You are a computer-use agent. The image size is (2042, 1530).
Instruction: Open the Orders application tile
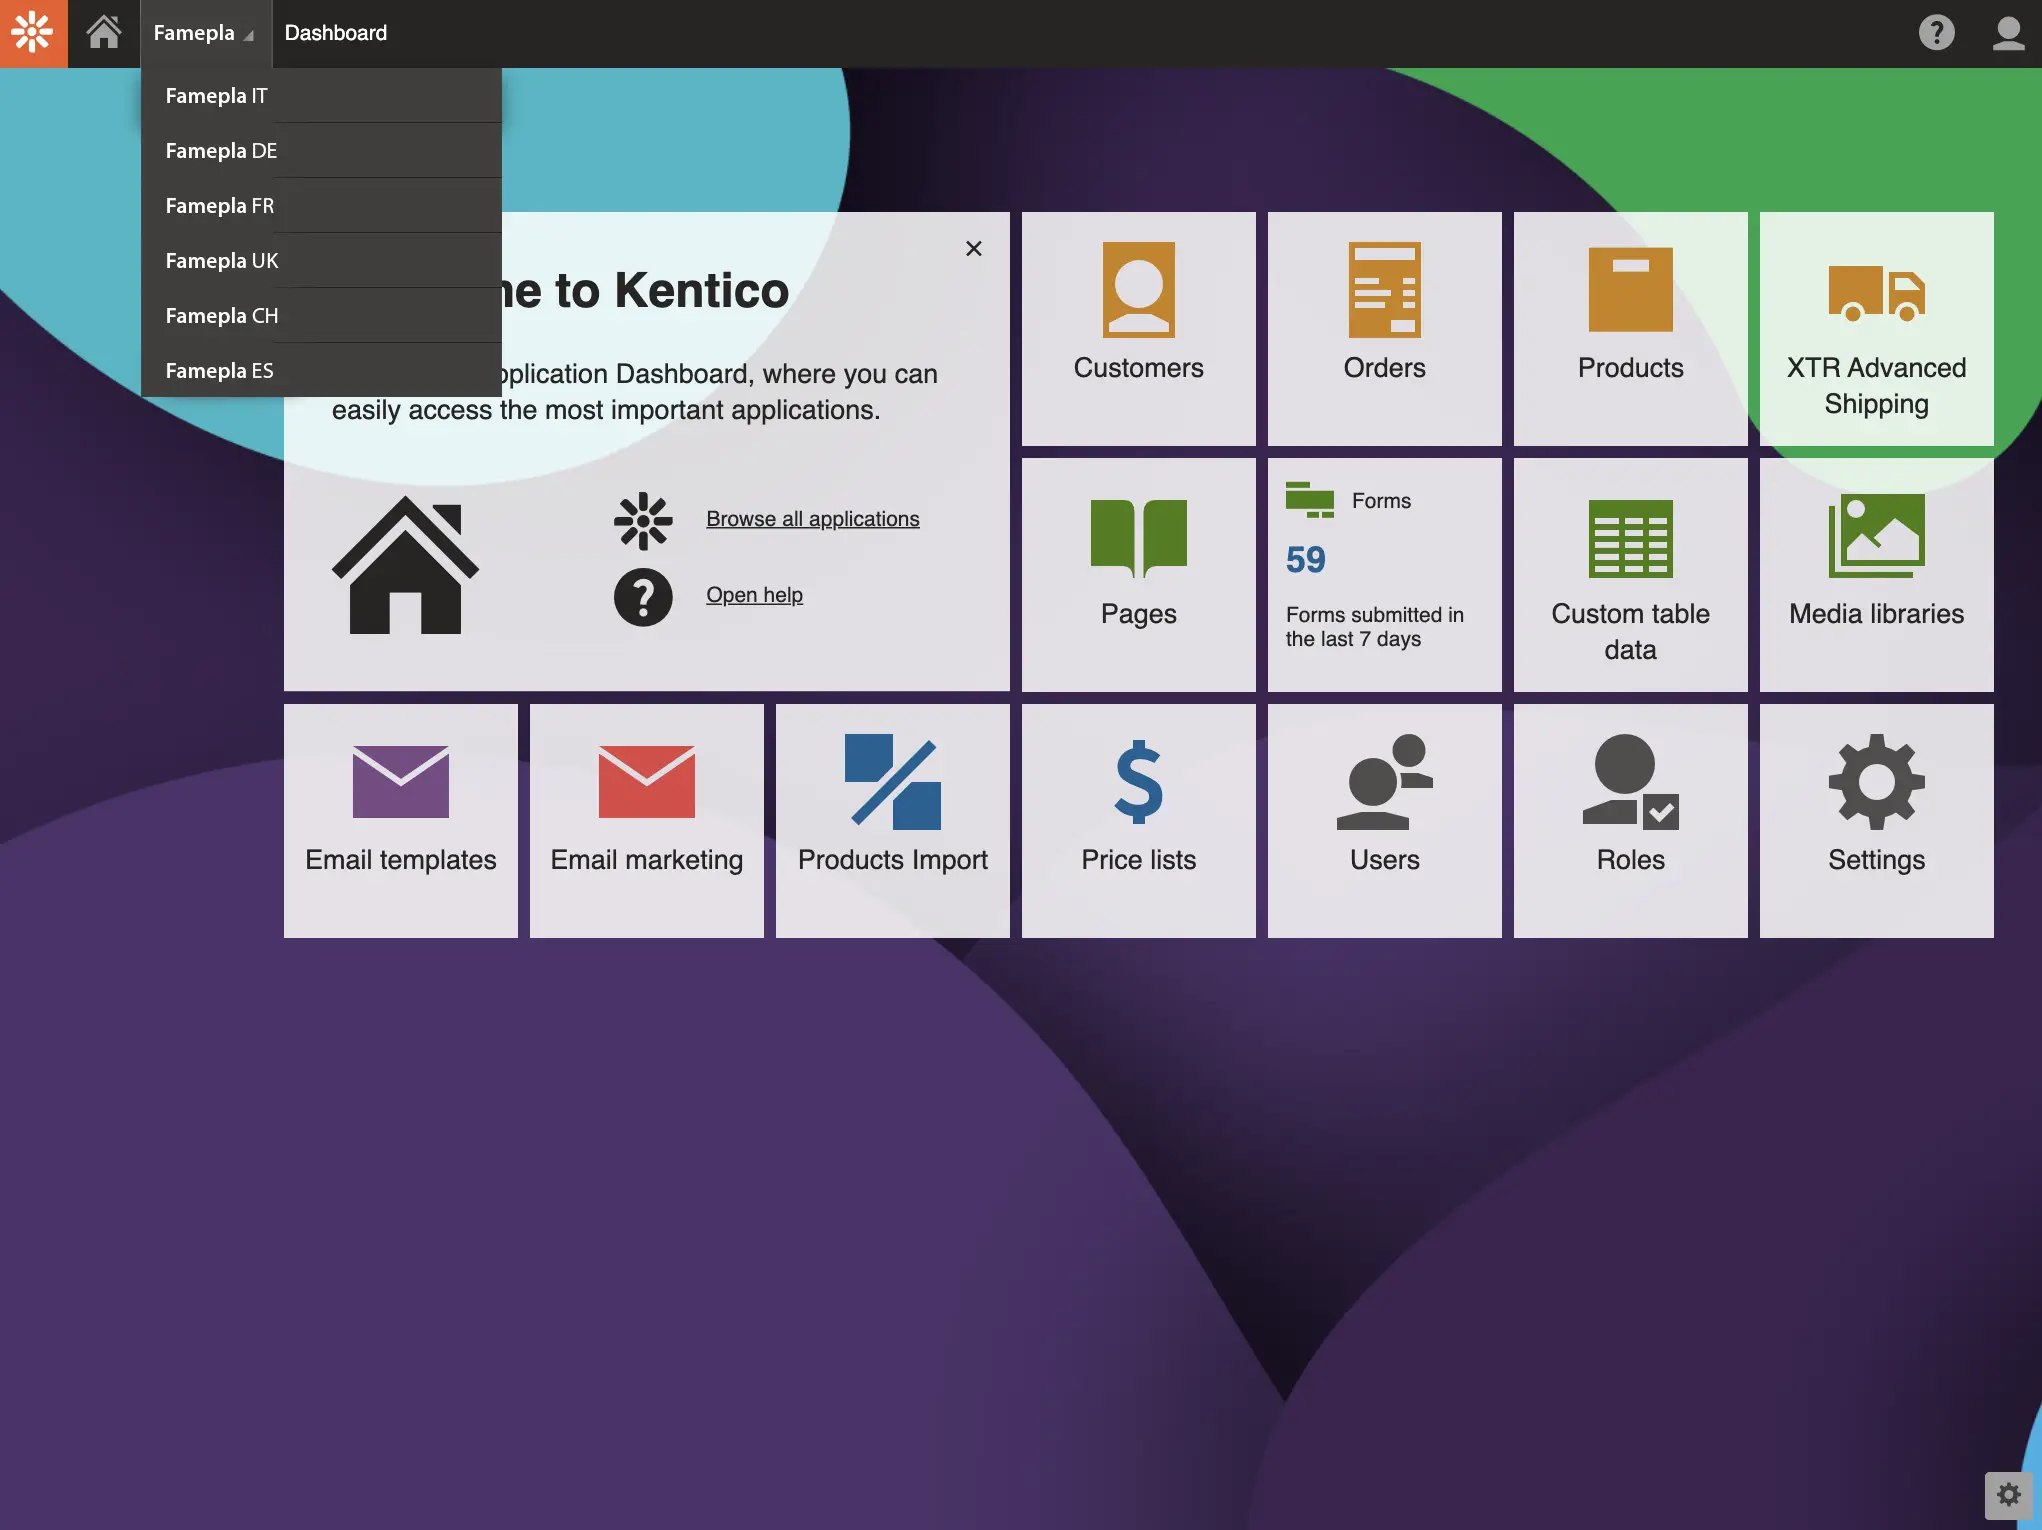pyautogui.click(x=1384, y=328)
